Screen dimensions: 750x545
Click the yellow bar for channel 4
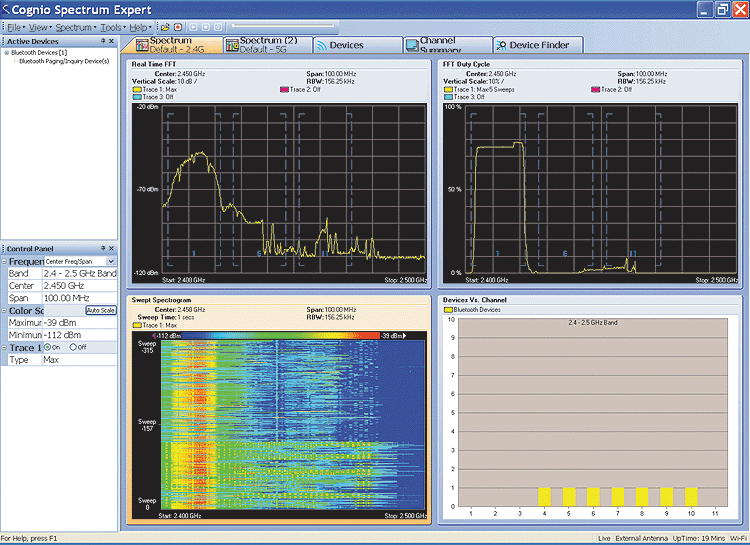[544, 497]
